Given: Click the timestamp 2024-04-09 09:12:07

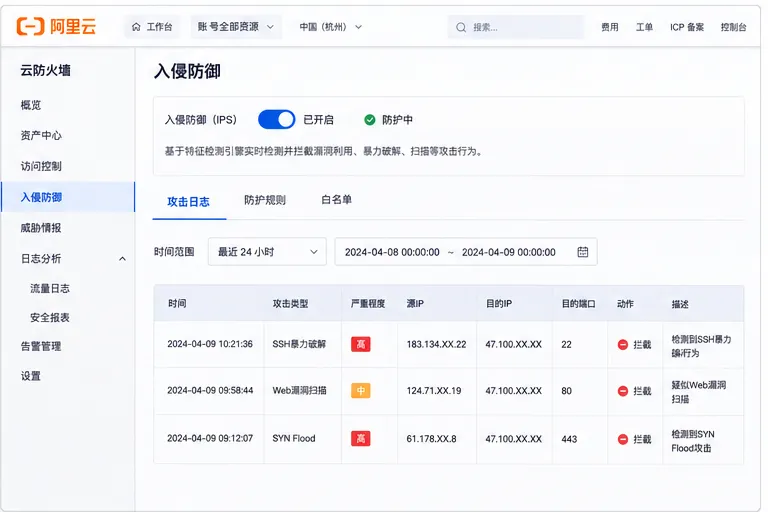Looking at the screenshot, I should (x=210, y=439).
